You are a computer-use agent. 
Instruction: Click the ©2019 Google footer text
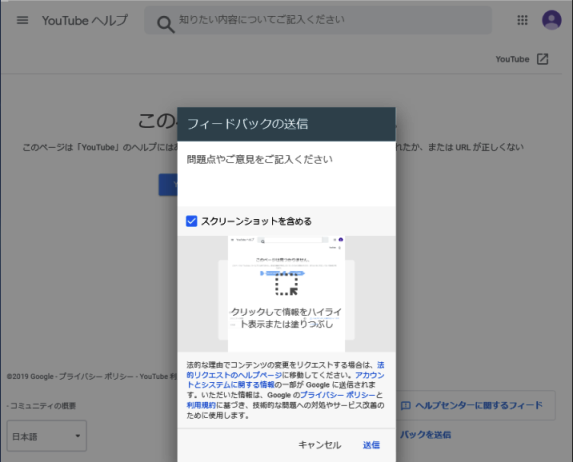(30, 376)
